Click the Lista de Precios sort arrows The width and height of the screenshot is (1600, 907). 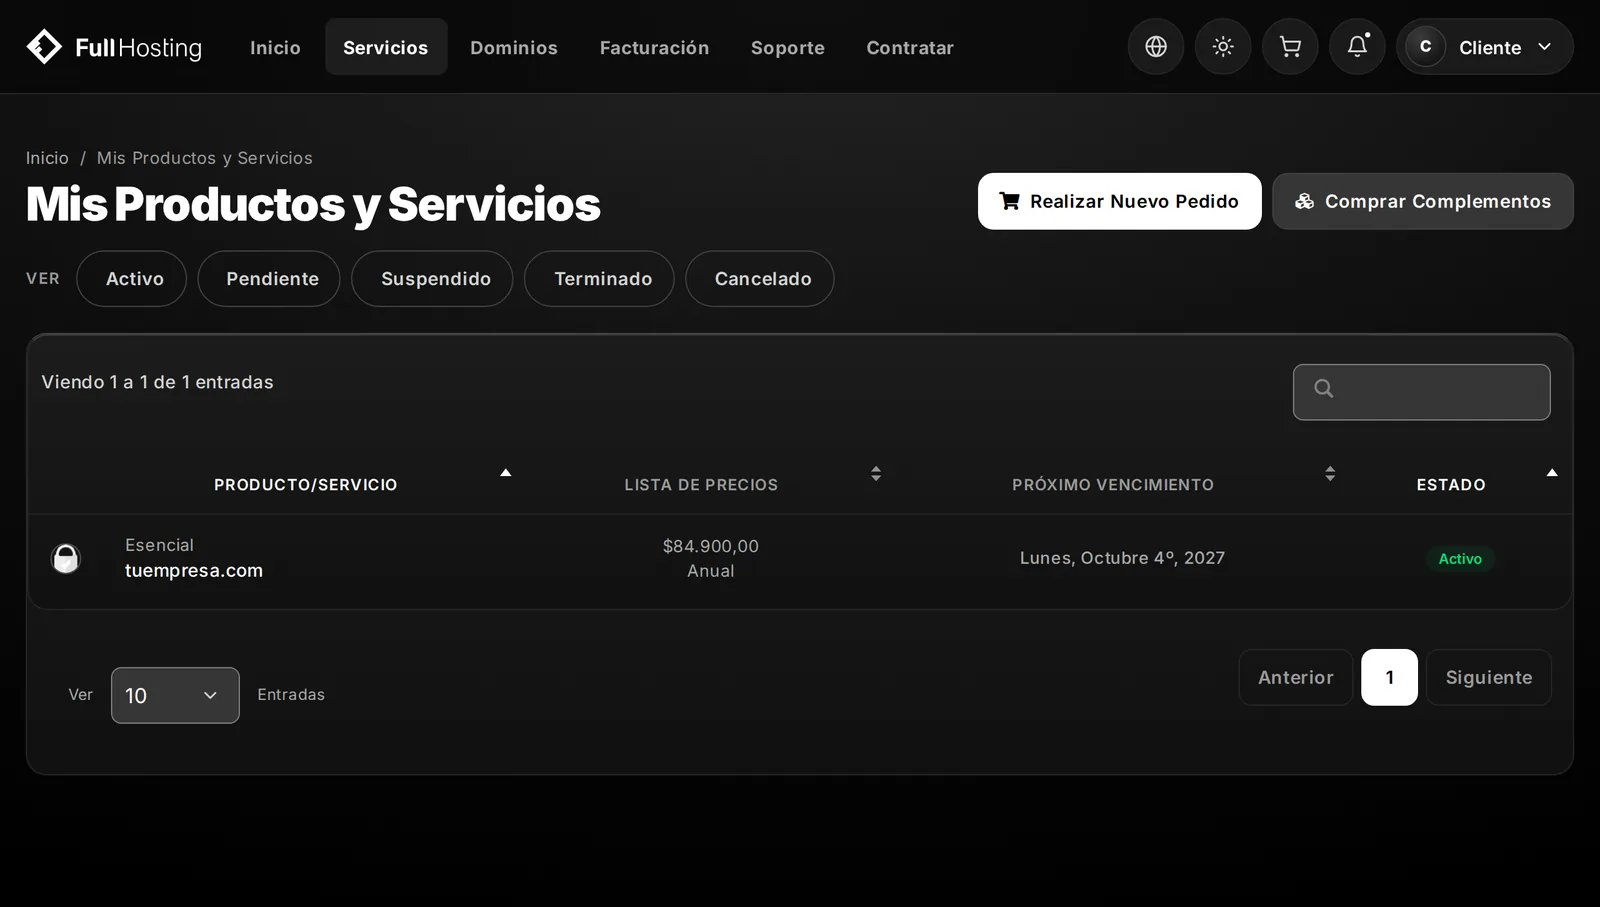point(876,474)
